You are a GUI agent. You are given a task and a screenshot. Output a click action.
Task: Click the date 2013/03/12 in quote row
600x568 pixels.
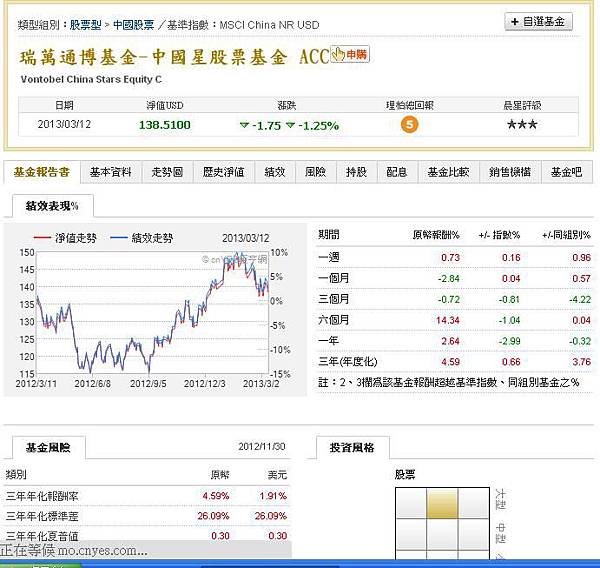[x=64, y=124]
